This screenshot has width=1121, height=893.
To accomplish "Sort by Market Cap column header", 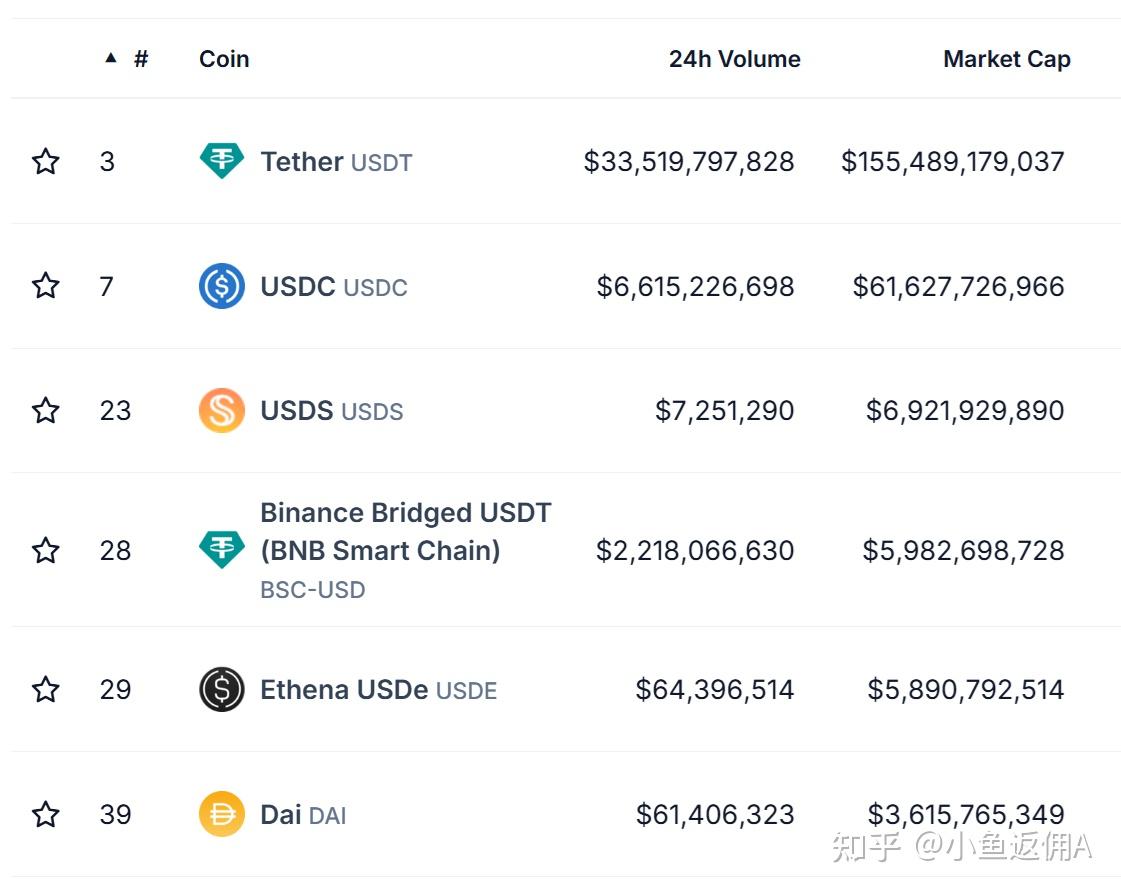I will [1006, 59].
